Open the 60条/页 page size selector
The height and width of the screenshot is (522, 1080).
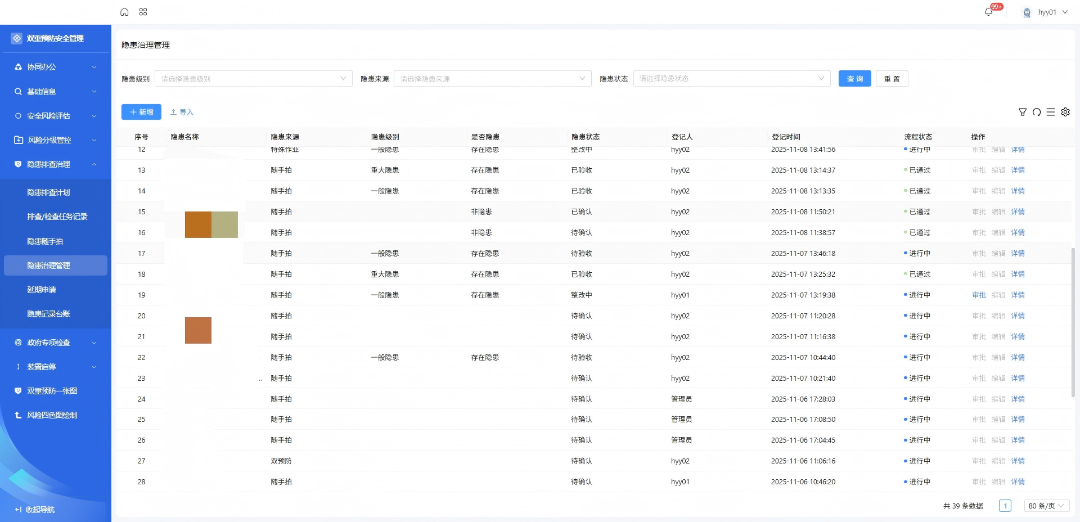[1047, 506]
